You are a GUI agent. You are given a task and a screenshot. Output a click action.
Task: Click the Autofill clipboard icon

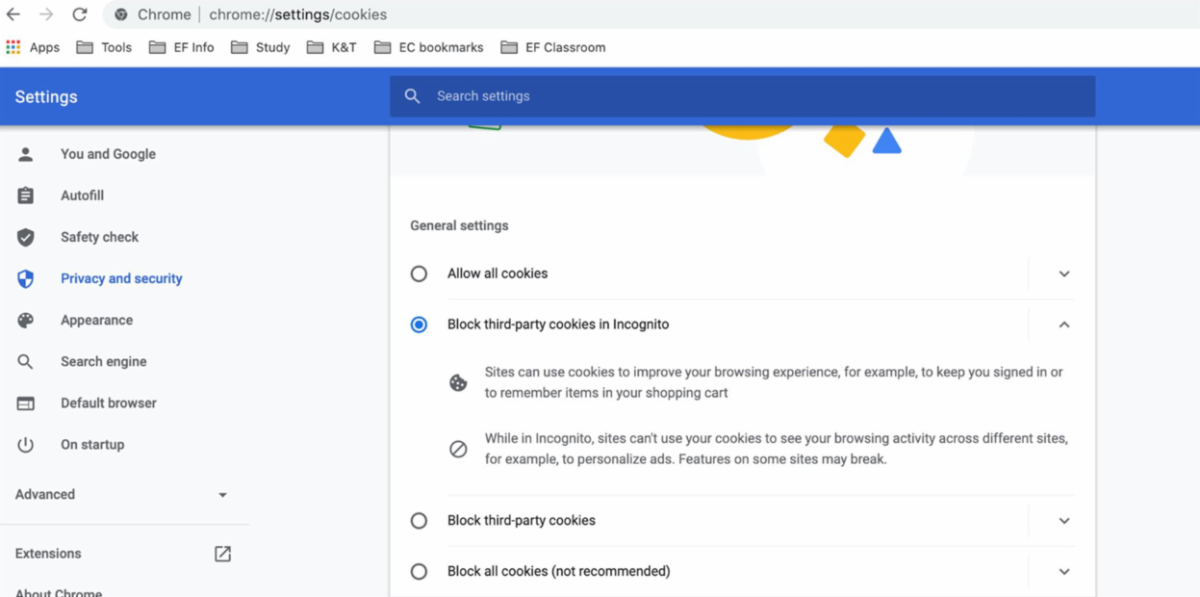(x=26, y=196)
